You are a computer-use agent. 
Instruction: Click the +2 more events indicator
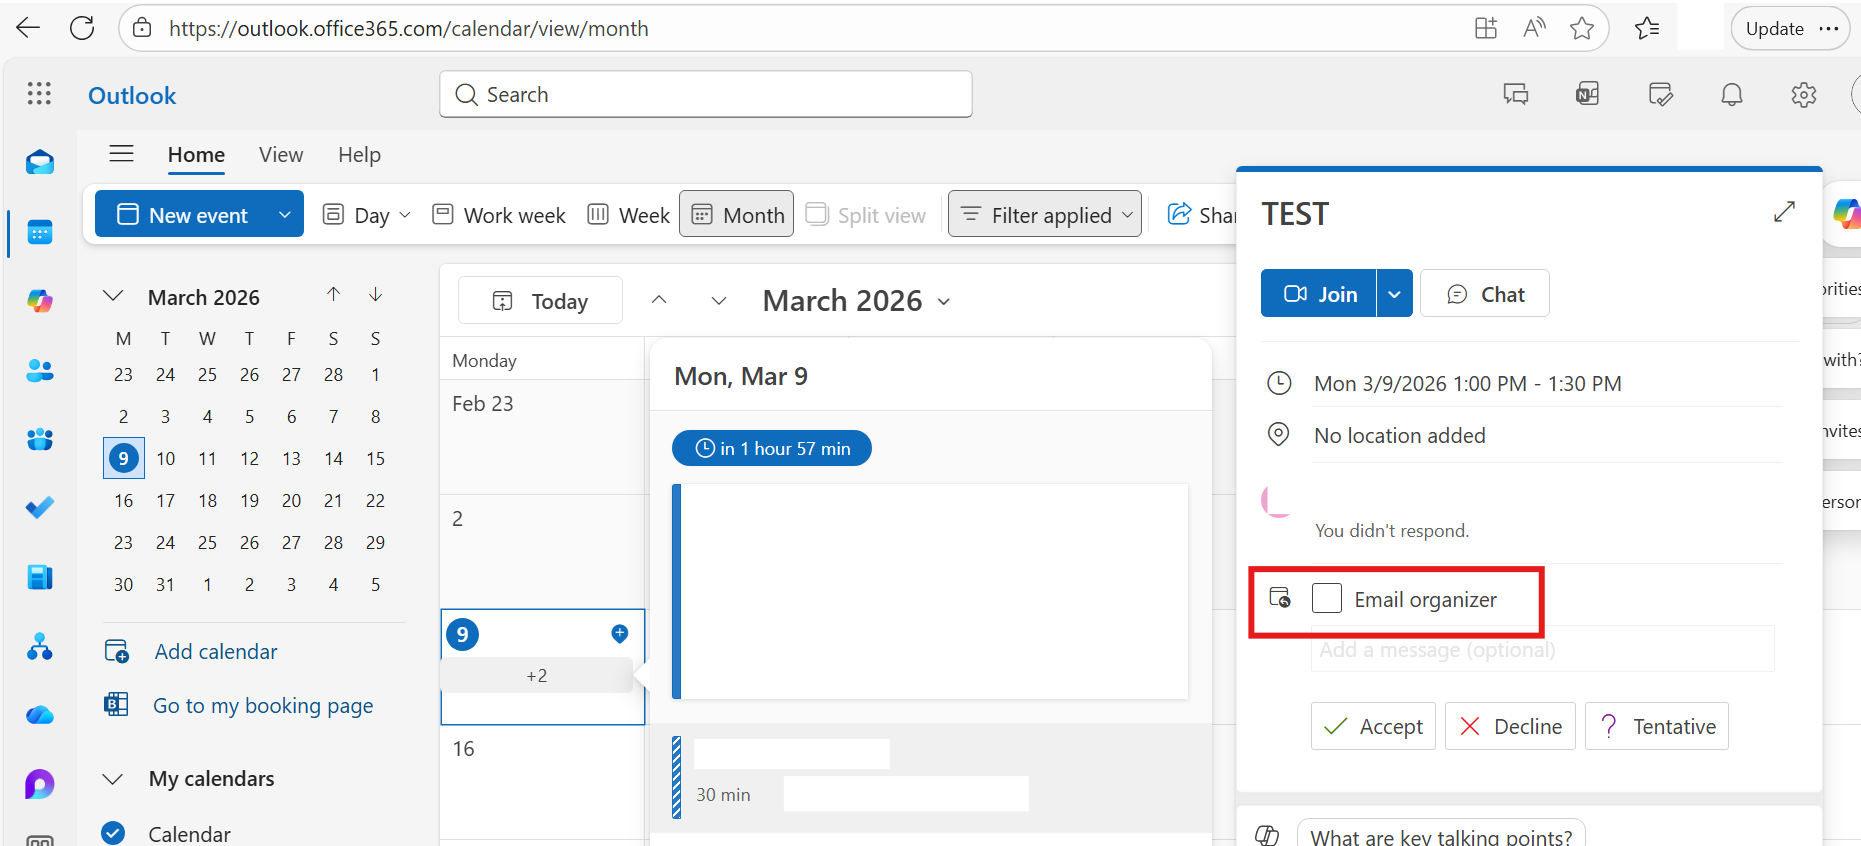coord(537,676)
